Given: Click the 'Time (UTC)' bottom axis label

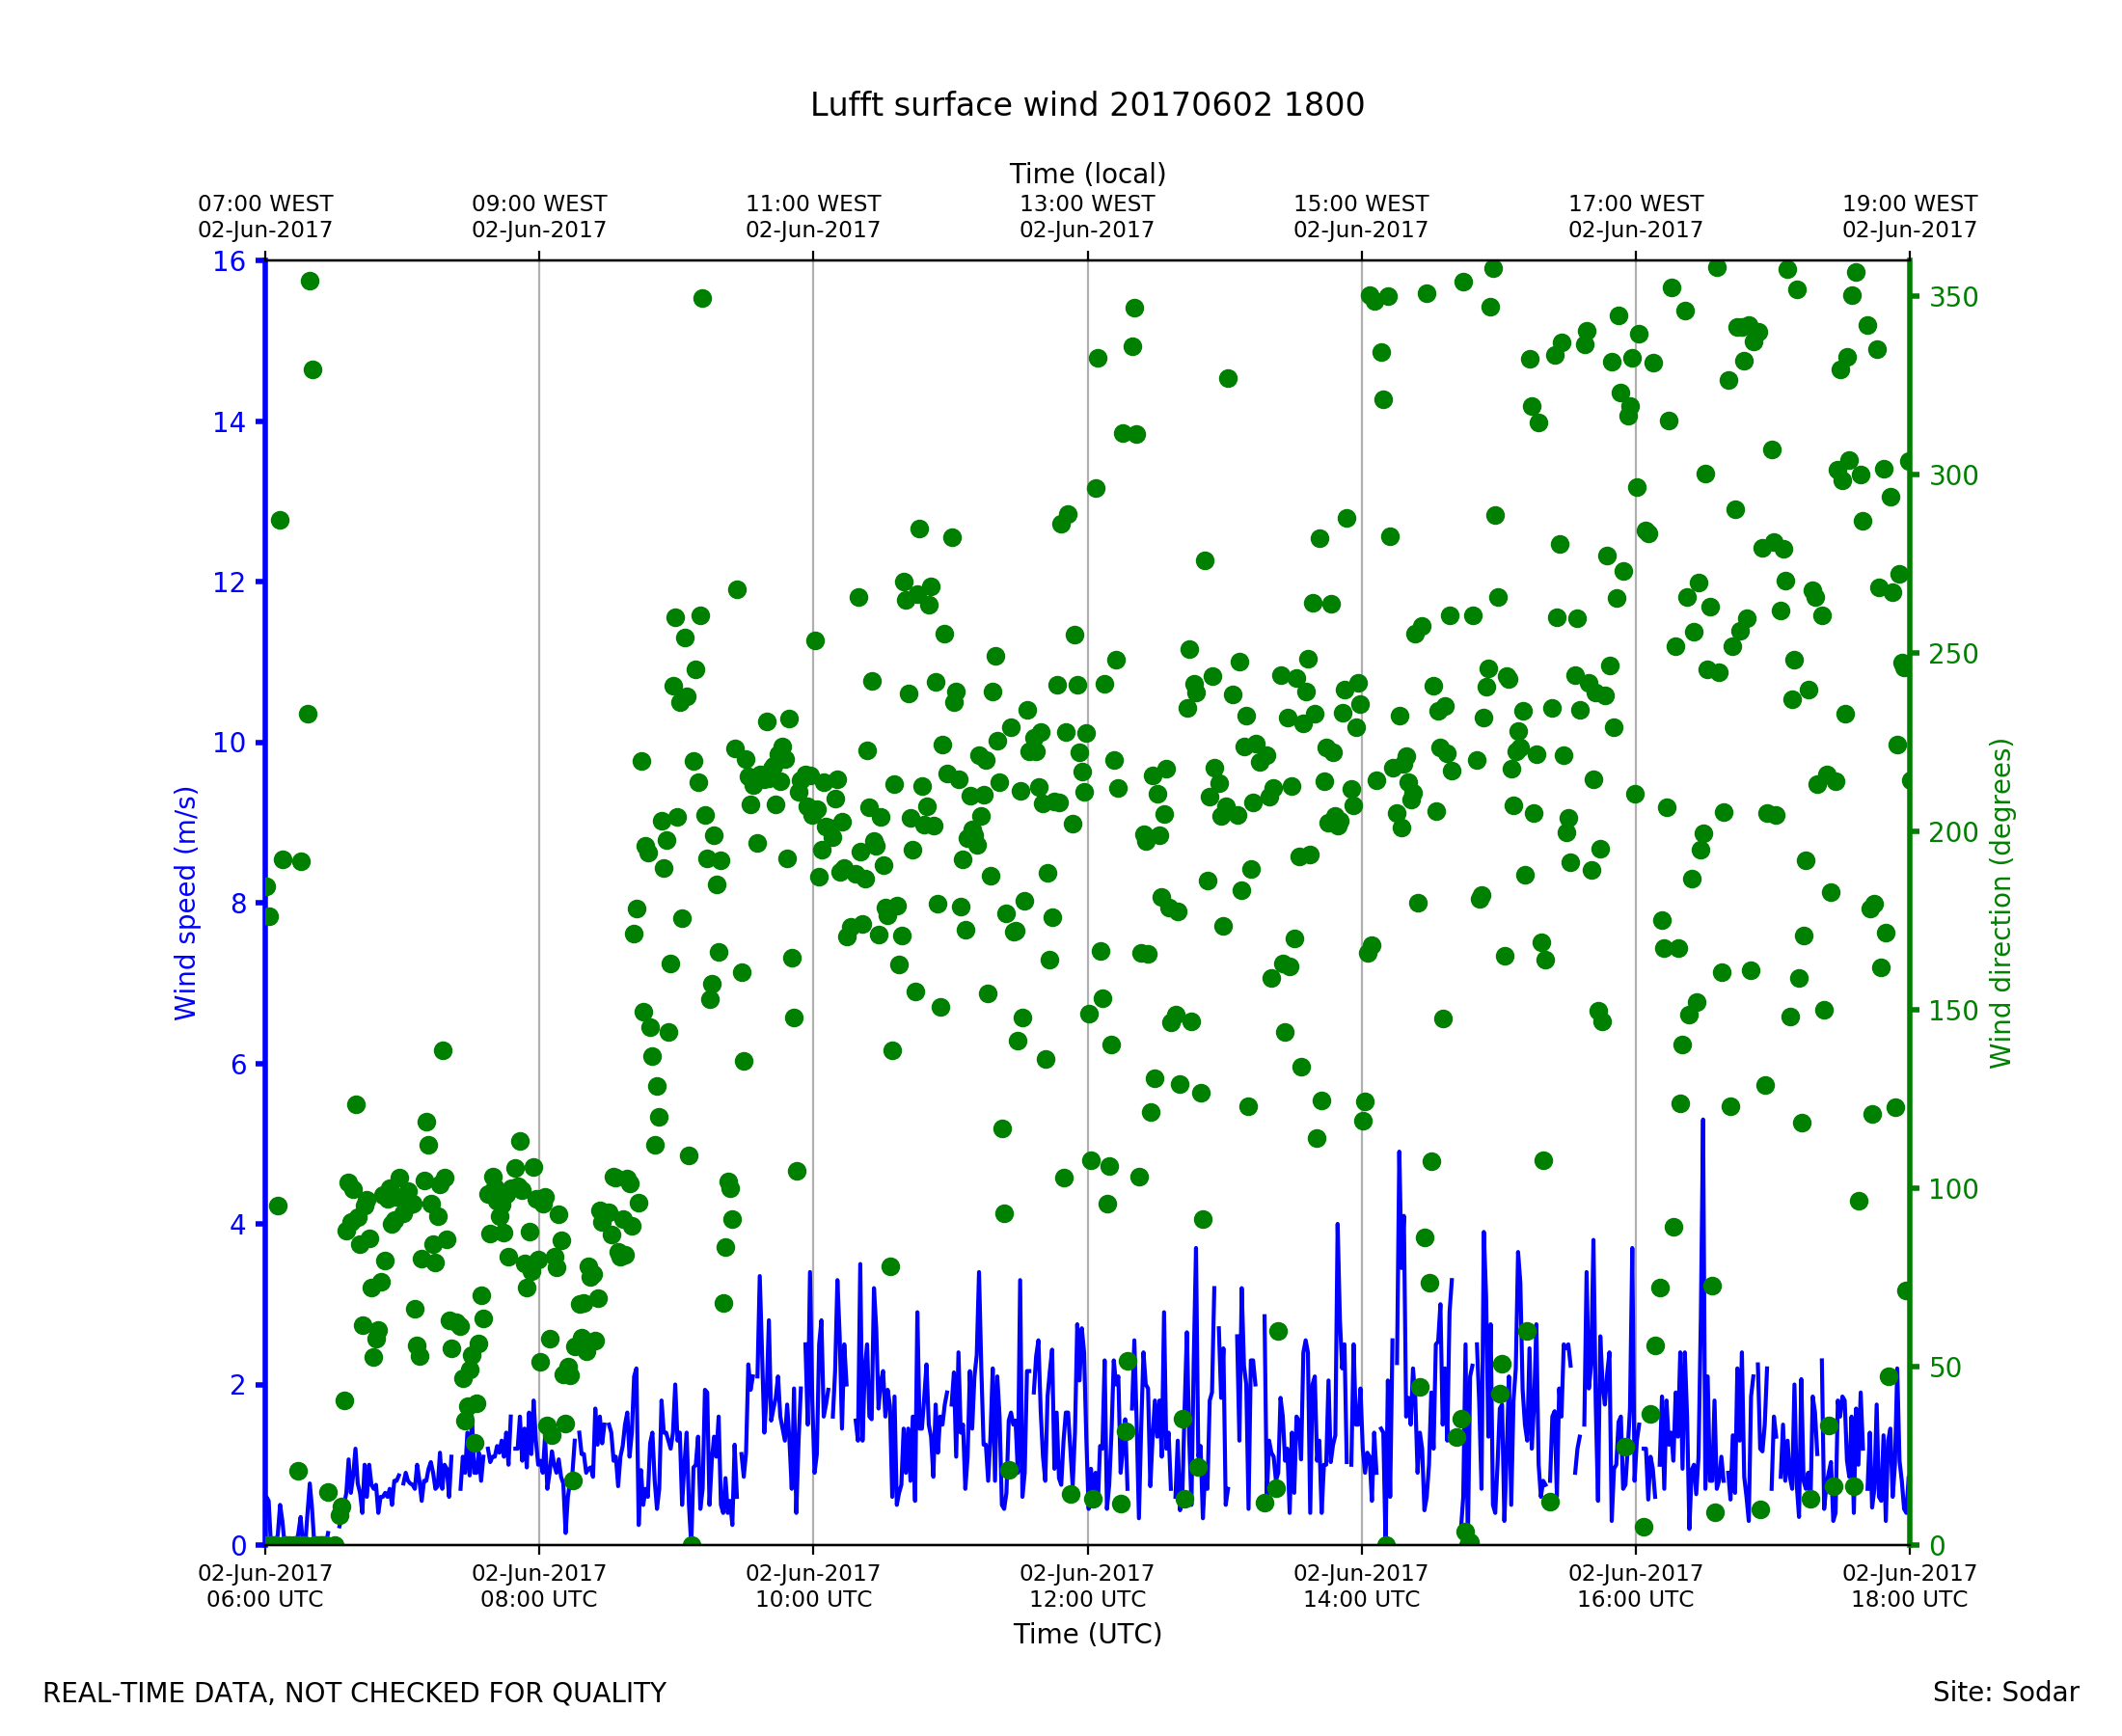Looking at the screenshot, I should [1086, 1634].
